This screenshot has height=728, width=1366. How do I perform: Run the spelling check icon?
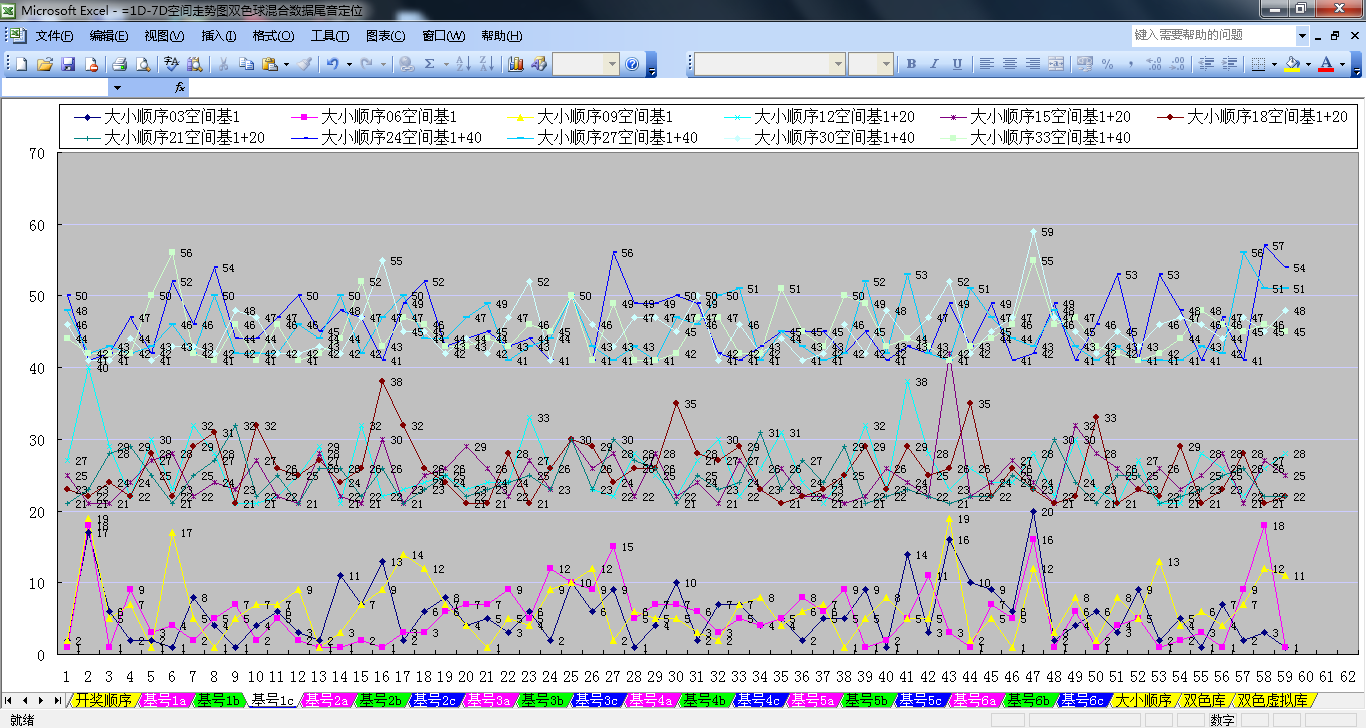[171, 64]
